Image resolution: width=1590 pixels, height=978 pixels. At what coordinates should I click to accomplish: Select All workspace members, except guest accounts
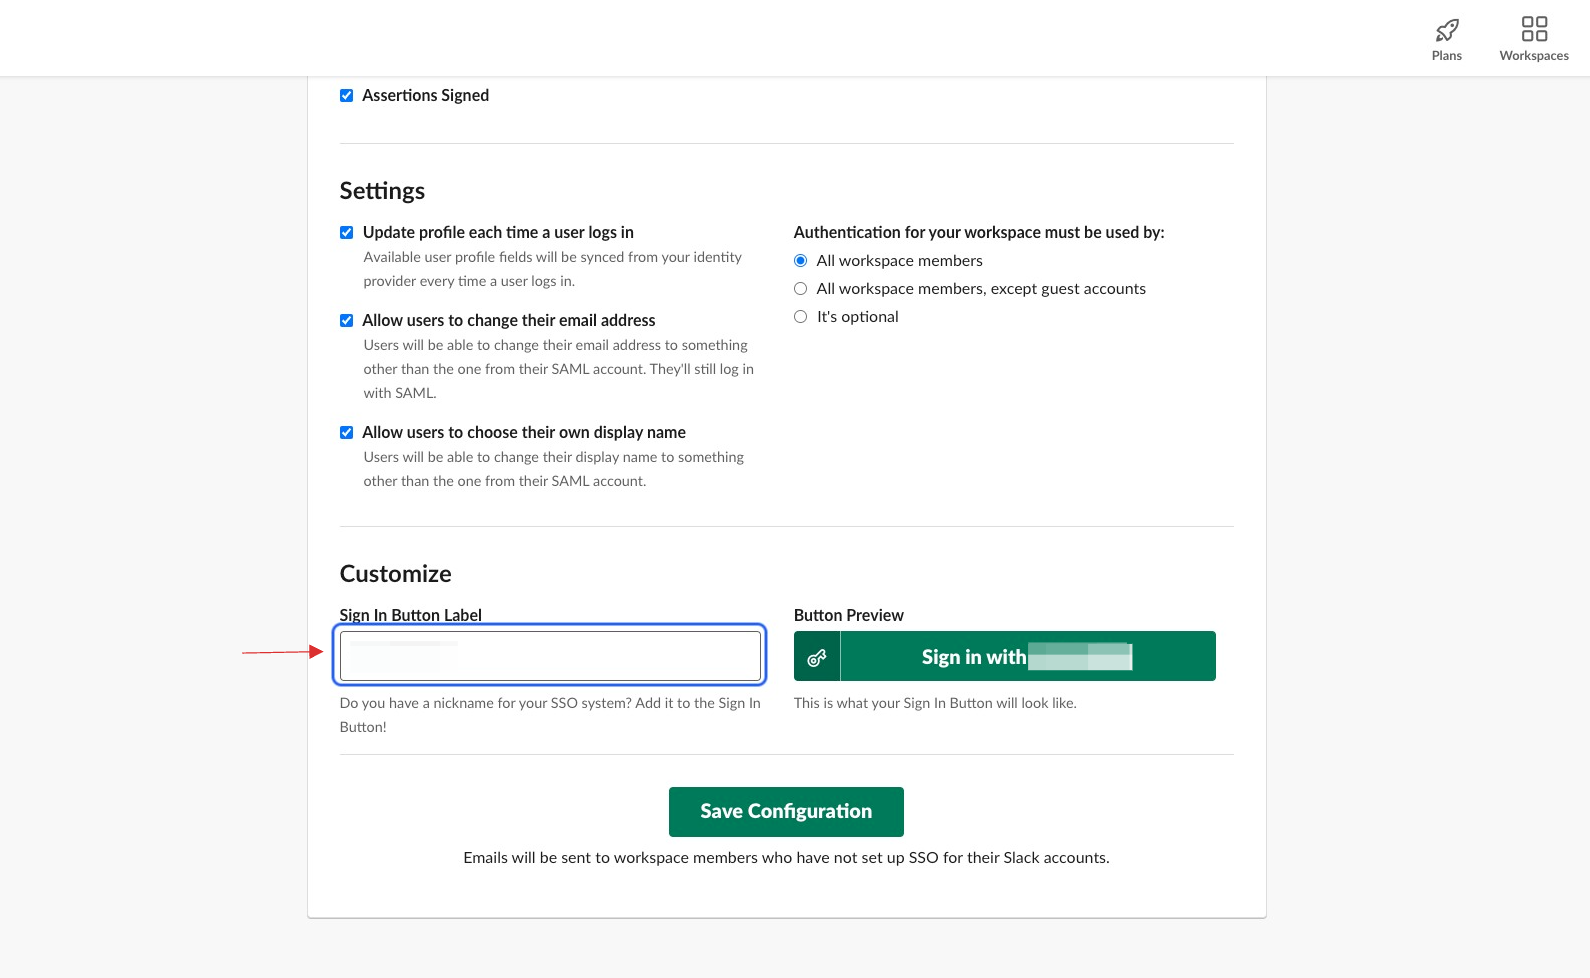point(800,289)
